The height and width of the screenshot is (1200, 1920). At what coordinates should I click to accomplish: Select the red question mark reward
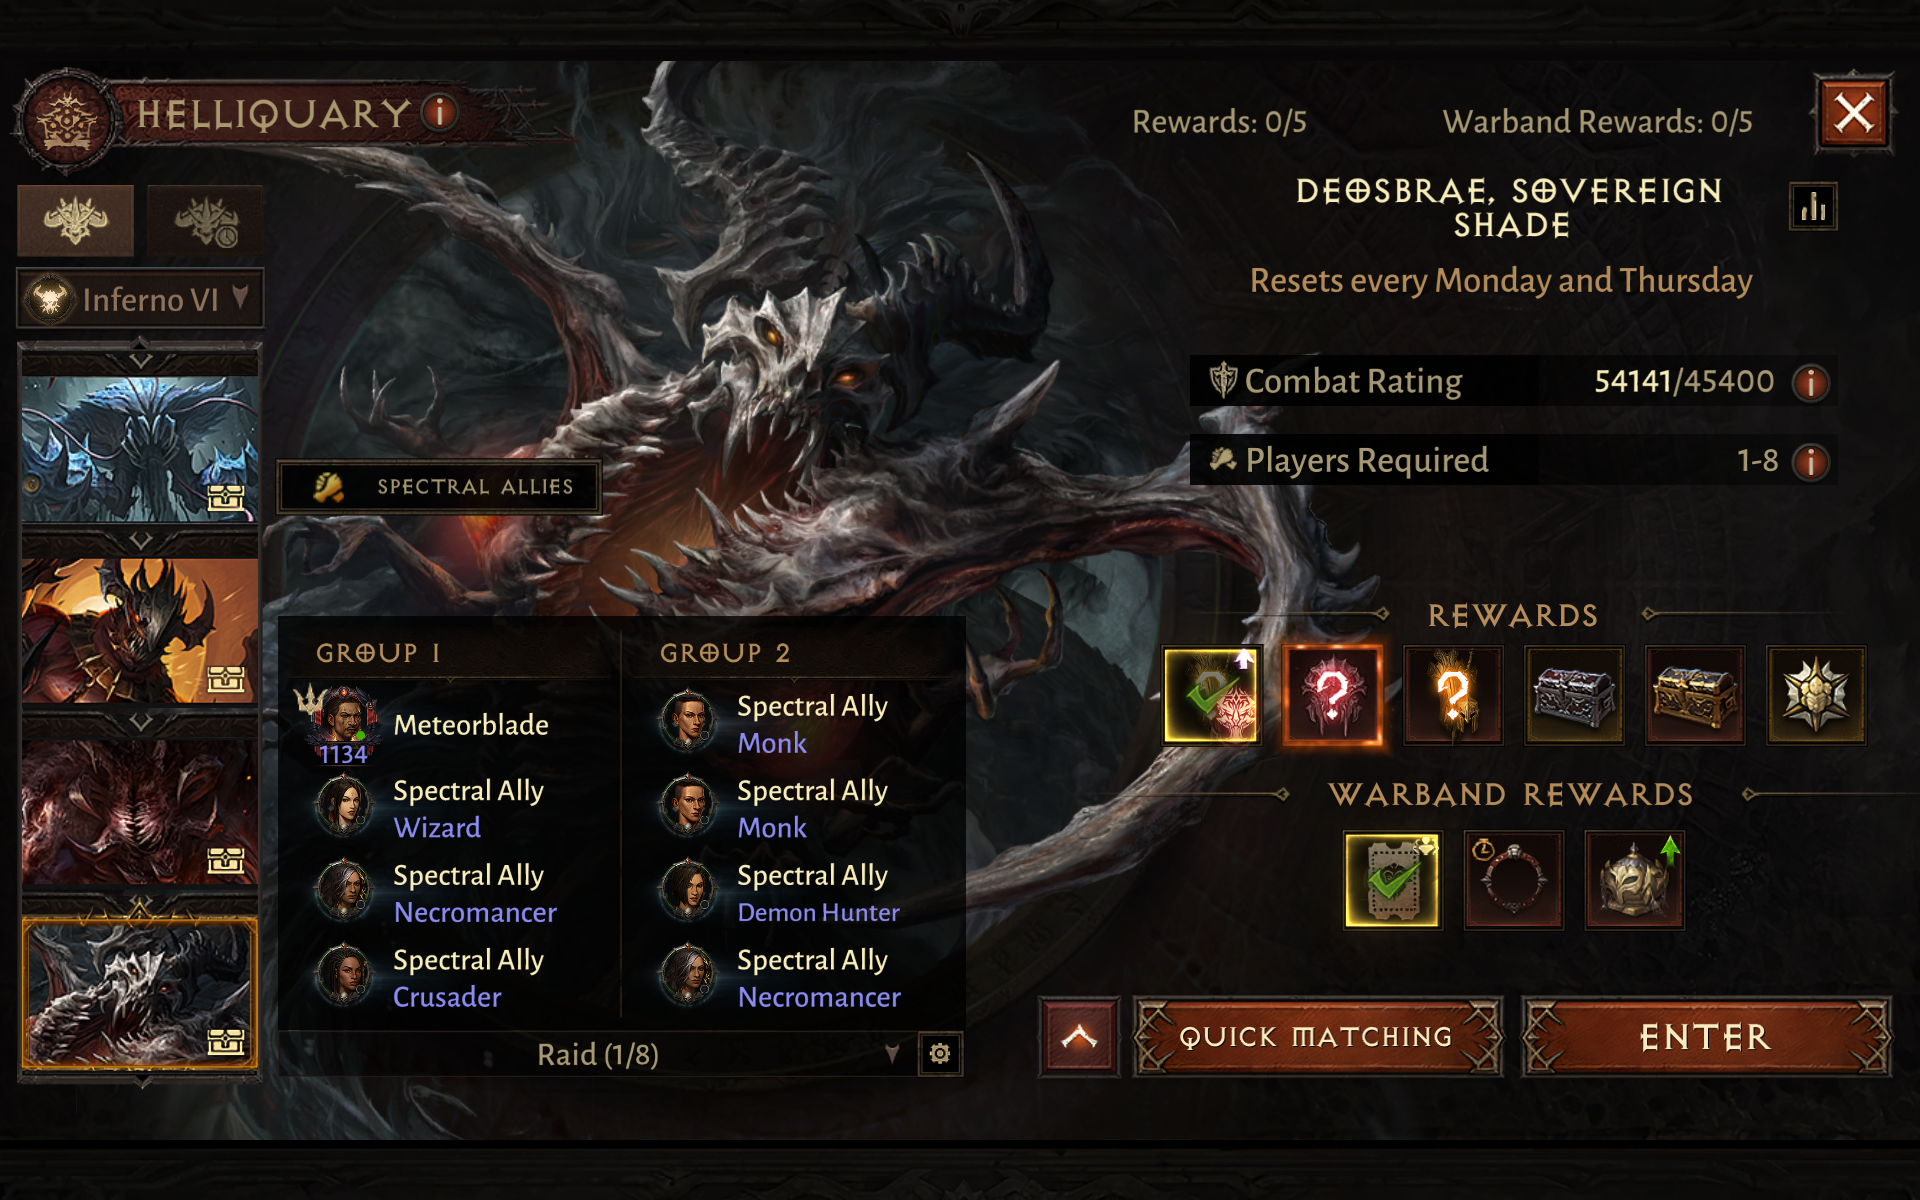(x=1332, y=696)
